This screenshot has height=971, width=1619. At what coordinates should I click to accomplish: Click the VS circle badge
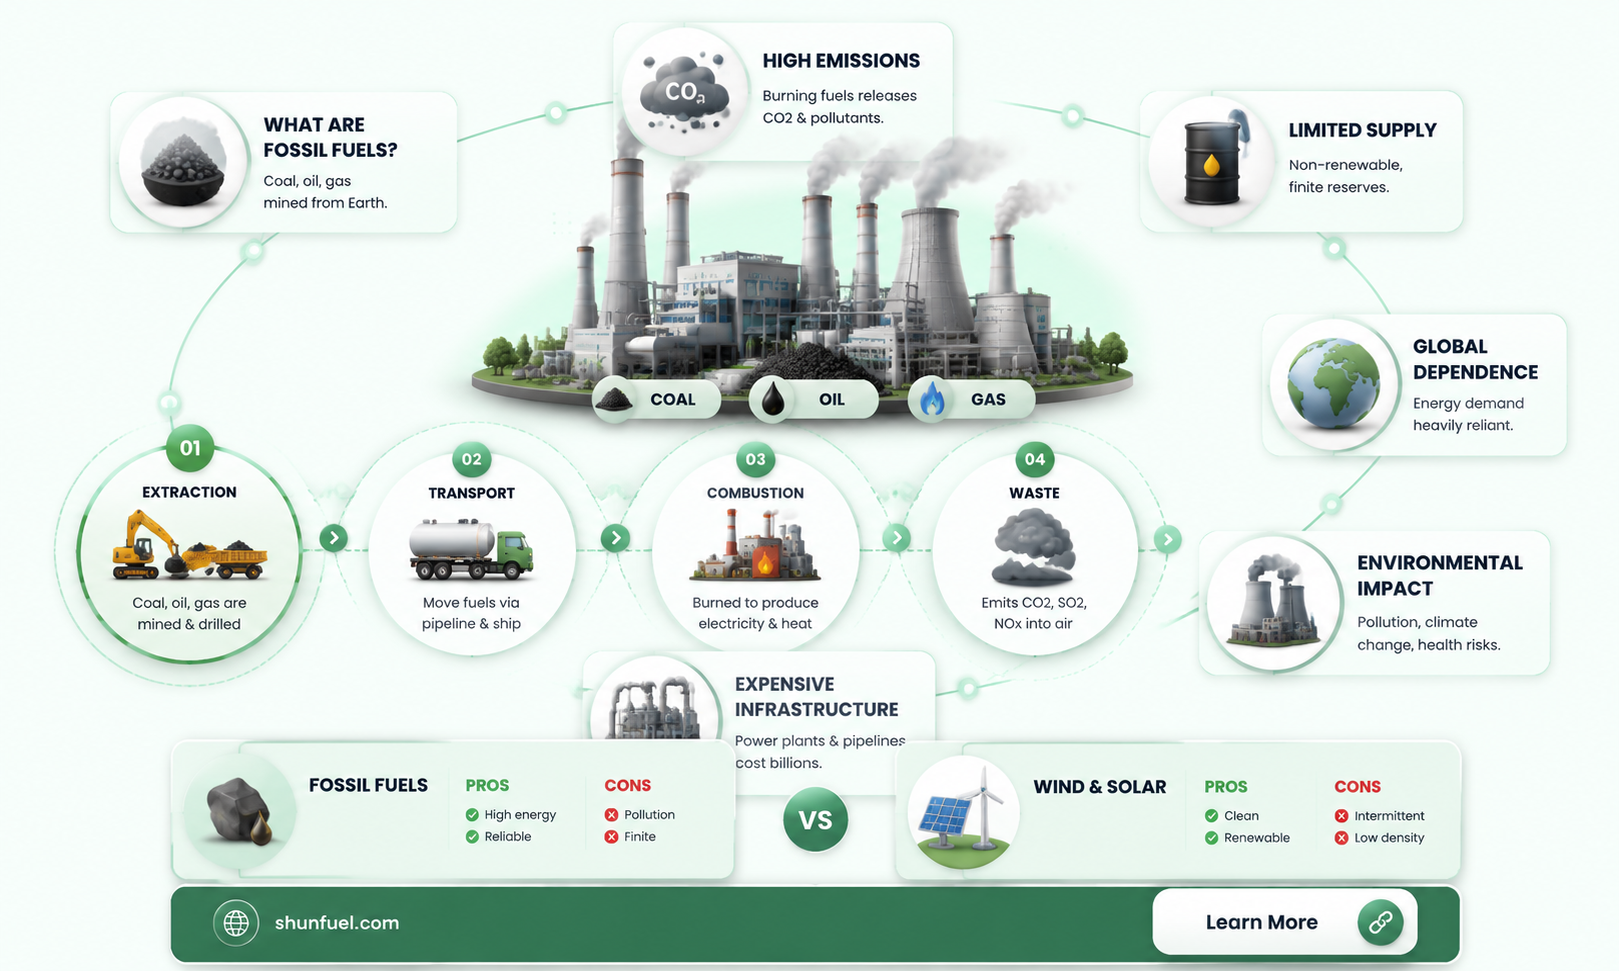[x=815, y=820]
